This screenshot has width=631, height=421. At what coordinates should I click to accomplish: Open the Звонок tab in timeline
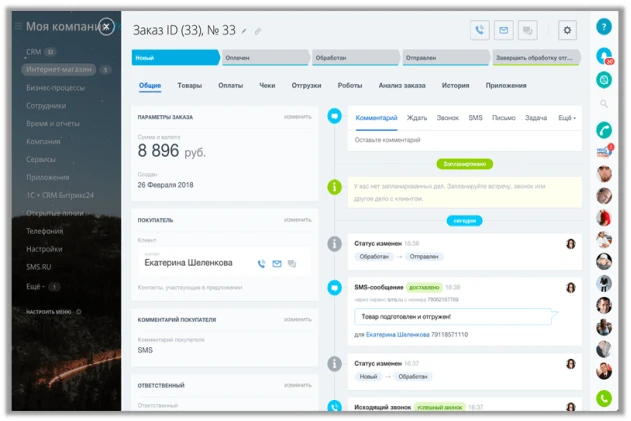(448, 118)
